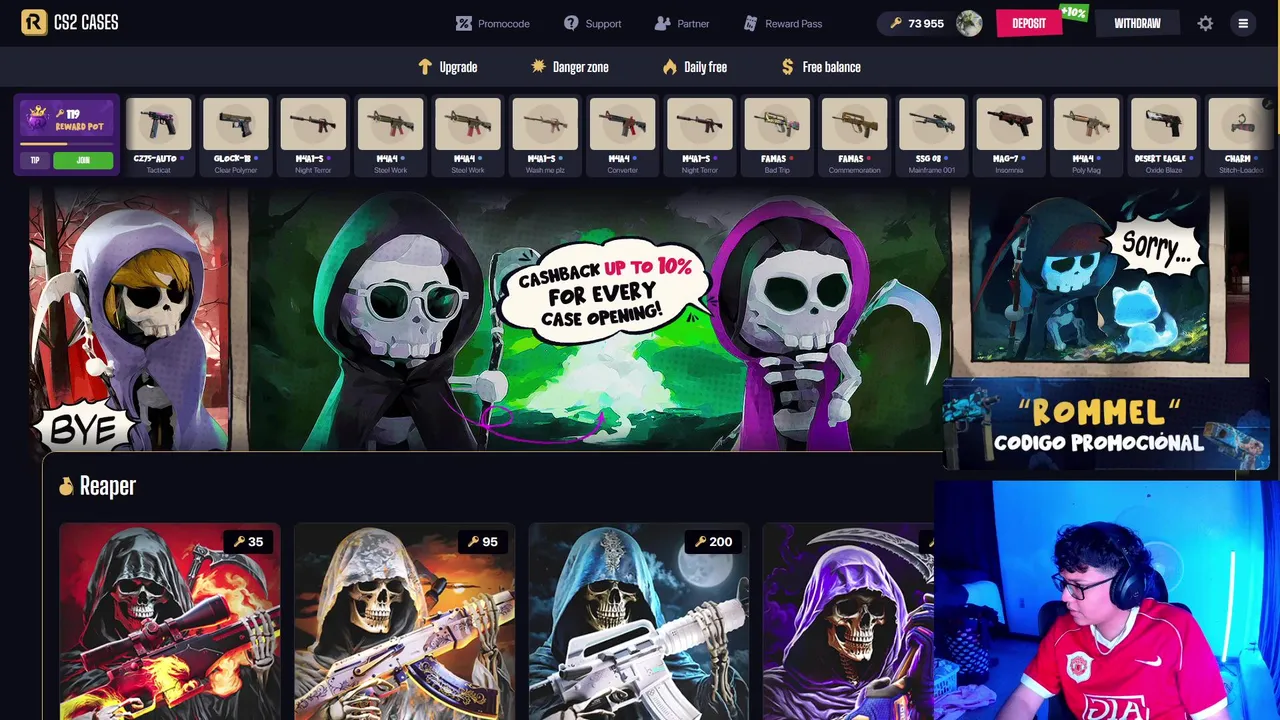The height and width of the screenshot is (720, 1280).
Task: Open the Danger zone mode
Action: coord(569,67)
